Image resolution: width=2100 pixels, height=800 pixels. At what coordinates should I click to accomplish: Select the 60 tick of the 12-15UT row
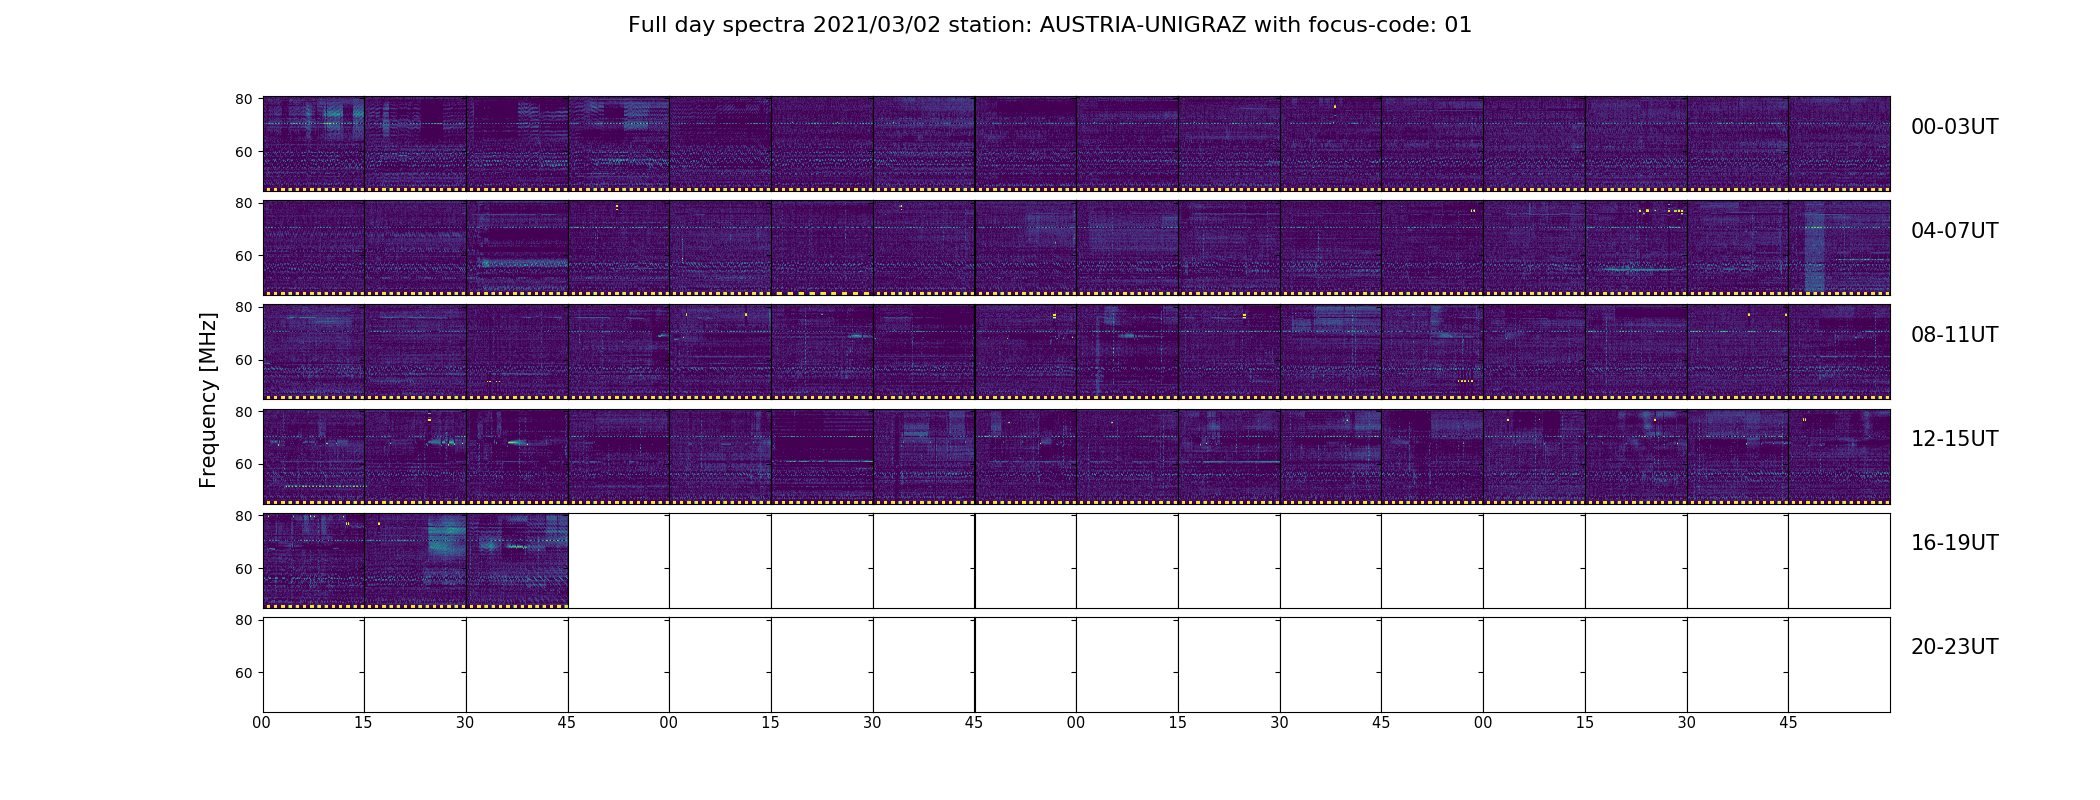coord(243,464)
